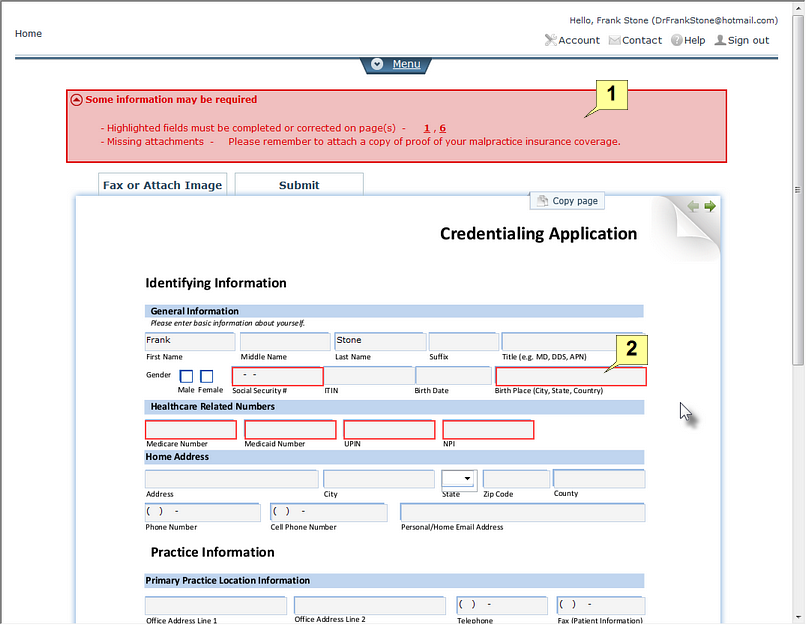Click the gray previous page arrow
Screen dimensions: 806x625
(692, 206)
